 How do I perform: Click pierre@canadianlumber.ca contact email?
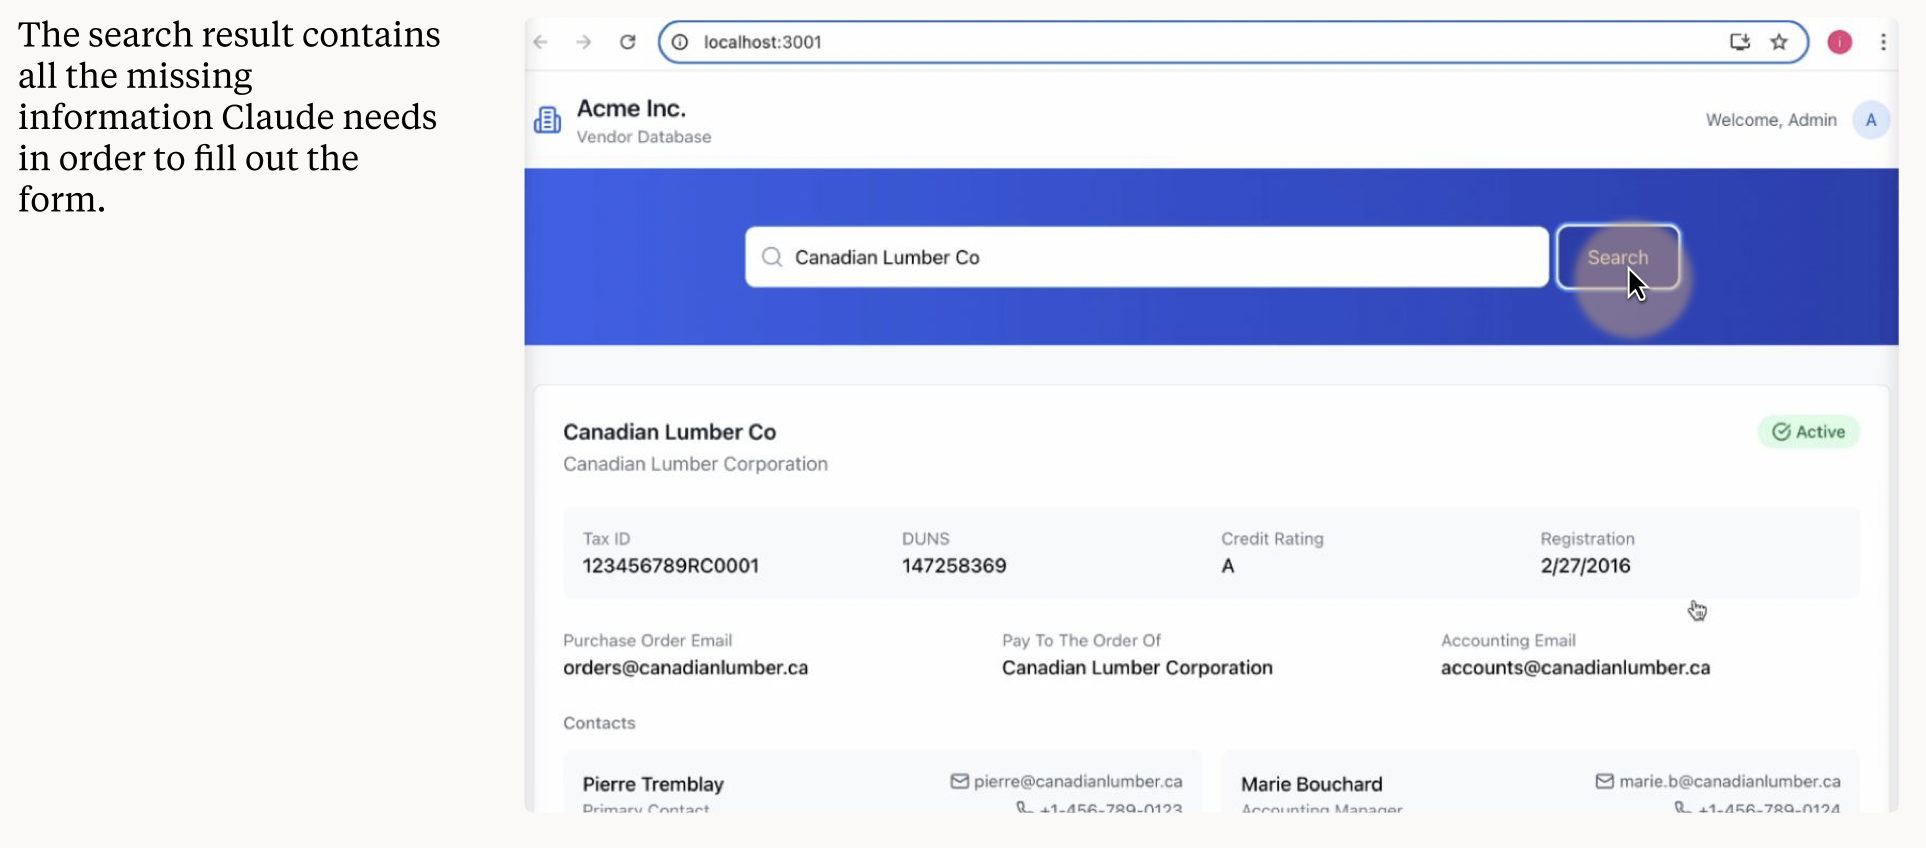coord(1077,782)
